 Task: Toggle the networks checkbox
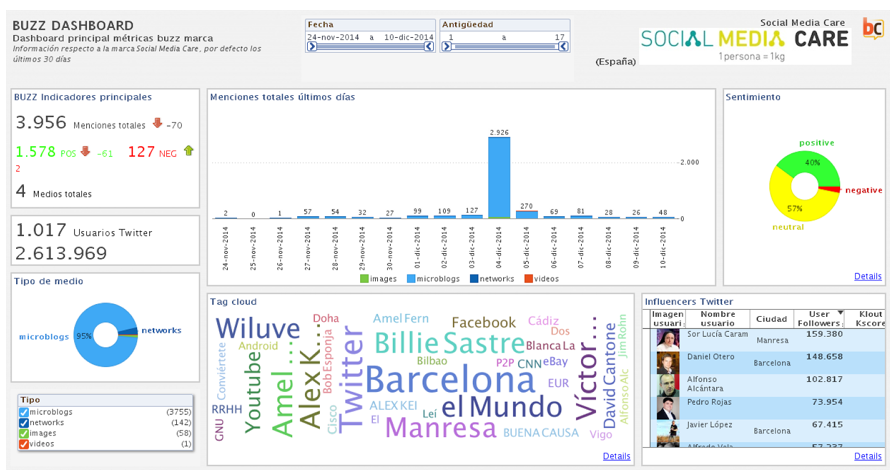[24, 423]
